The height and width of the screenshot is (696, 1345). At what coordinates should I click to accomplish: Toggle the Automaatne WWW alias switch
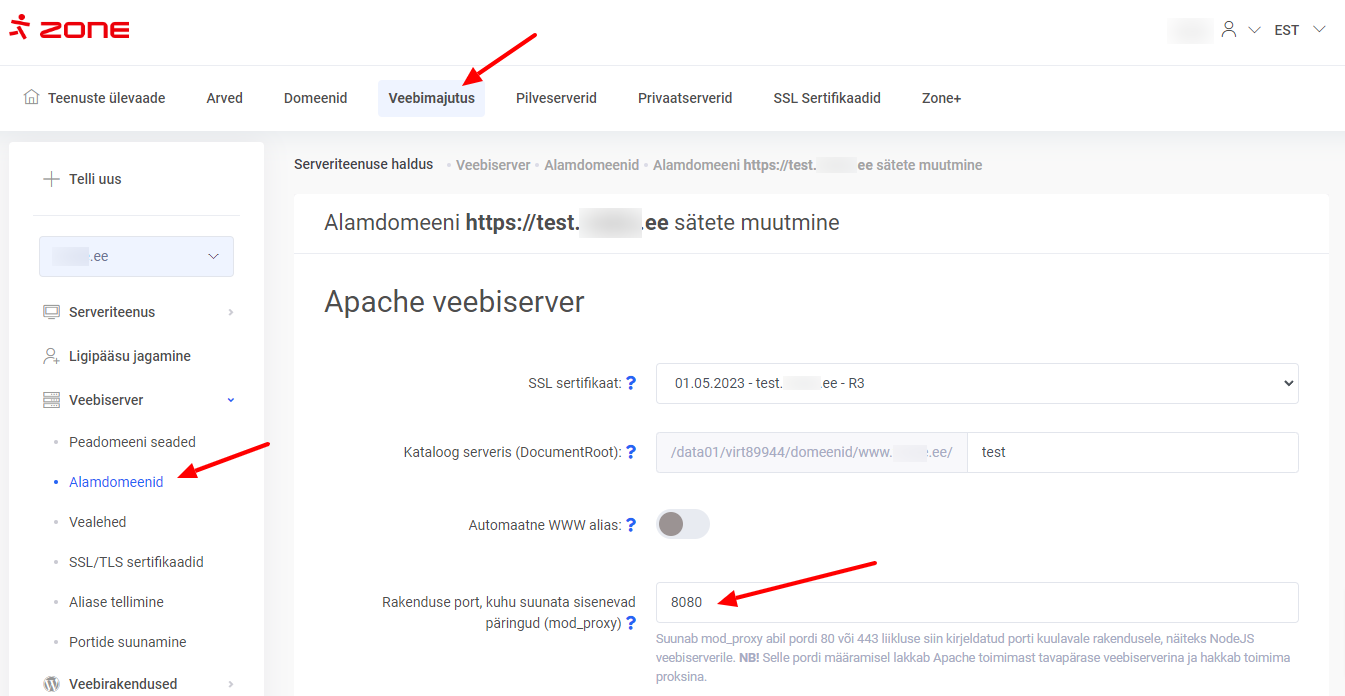coord(683,524)
